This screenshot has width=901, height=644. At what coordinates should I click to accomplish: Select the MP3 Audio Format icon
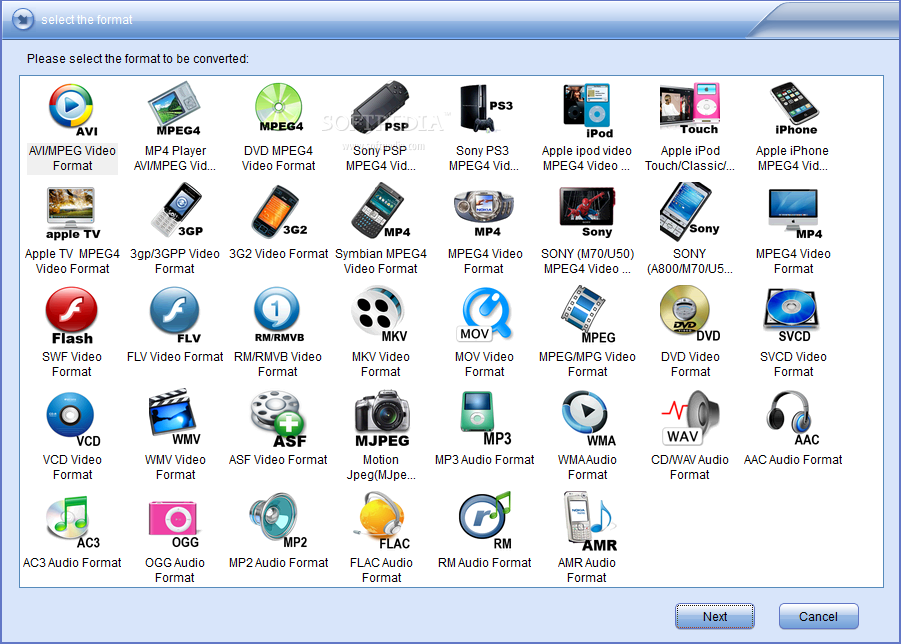[486, 419]
